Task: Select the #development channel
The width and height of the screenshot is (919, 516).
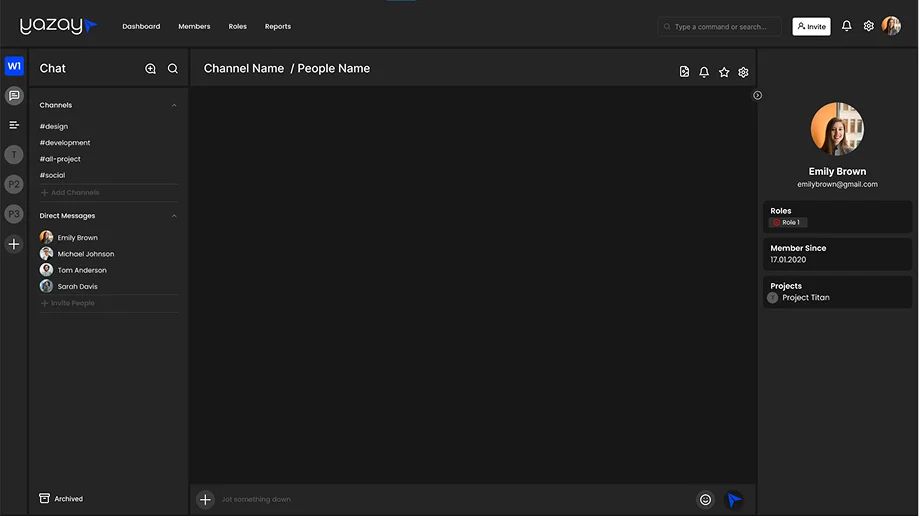Action: [x=65, y=143]
